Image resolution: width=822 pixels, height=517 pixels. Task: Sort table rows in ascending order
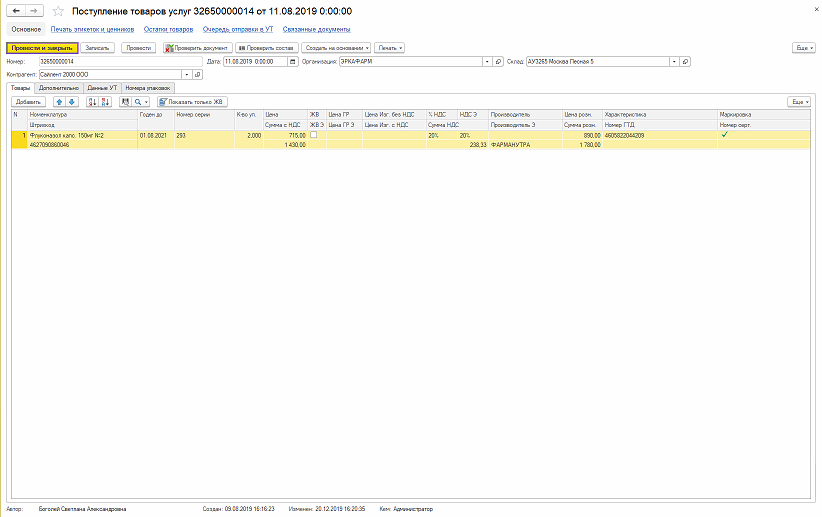tap(93, 102)
